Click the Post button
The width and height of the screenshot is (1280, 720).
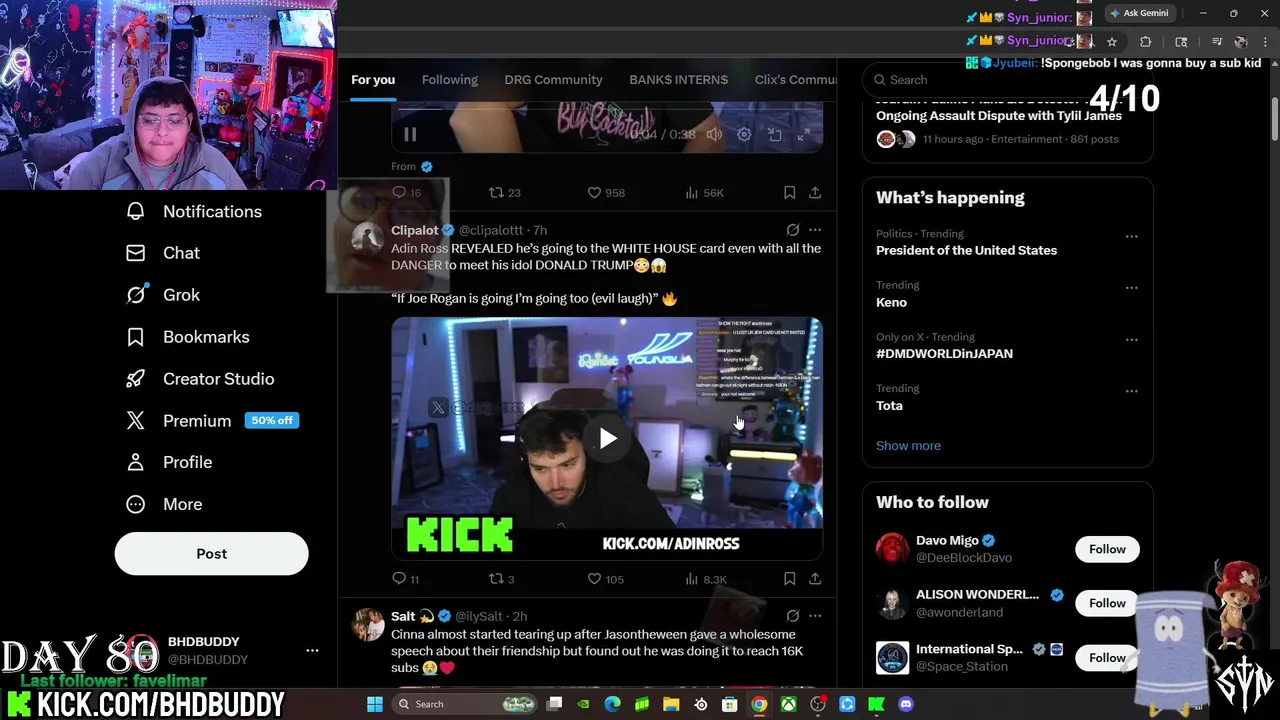click(x=211, y=553)
